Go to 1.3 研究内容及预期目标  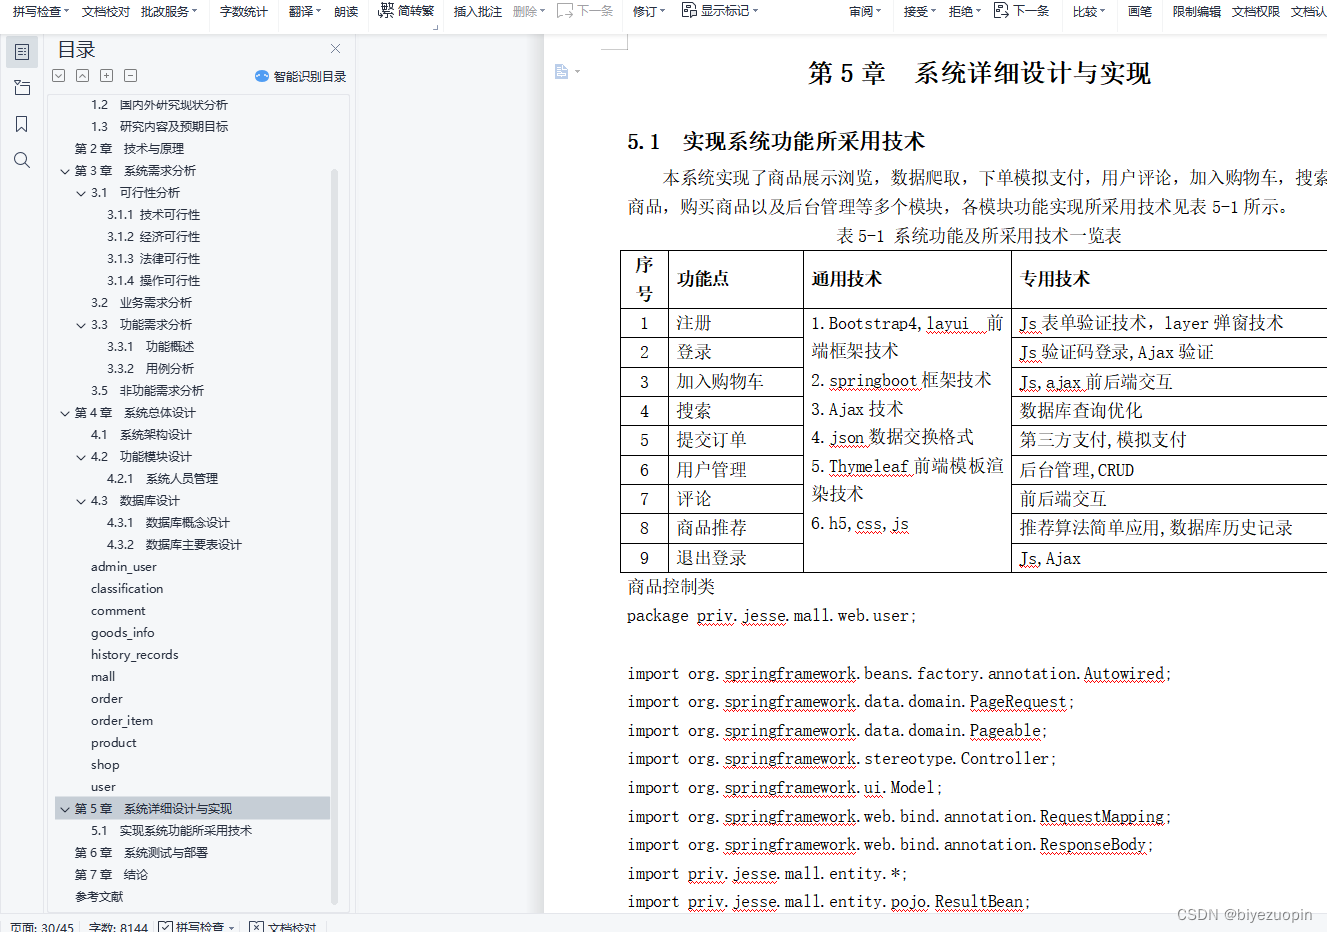point(159,127)
